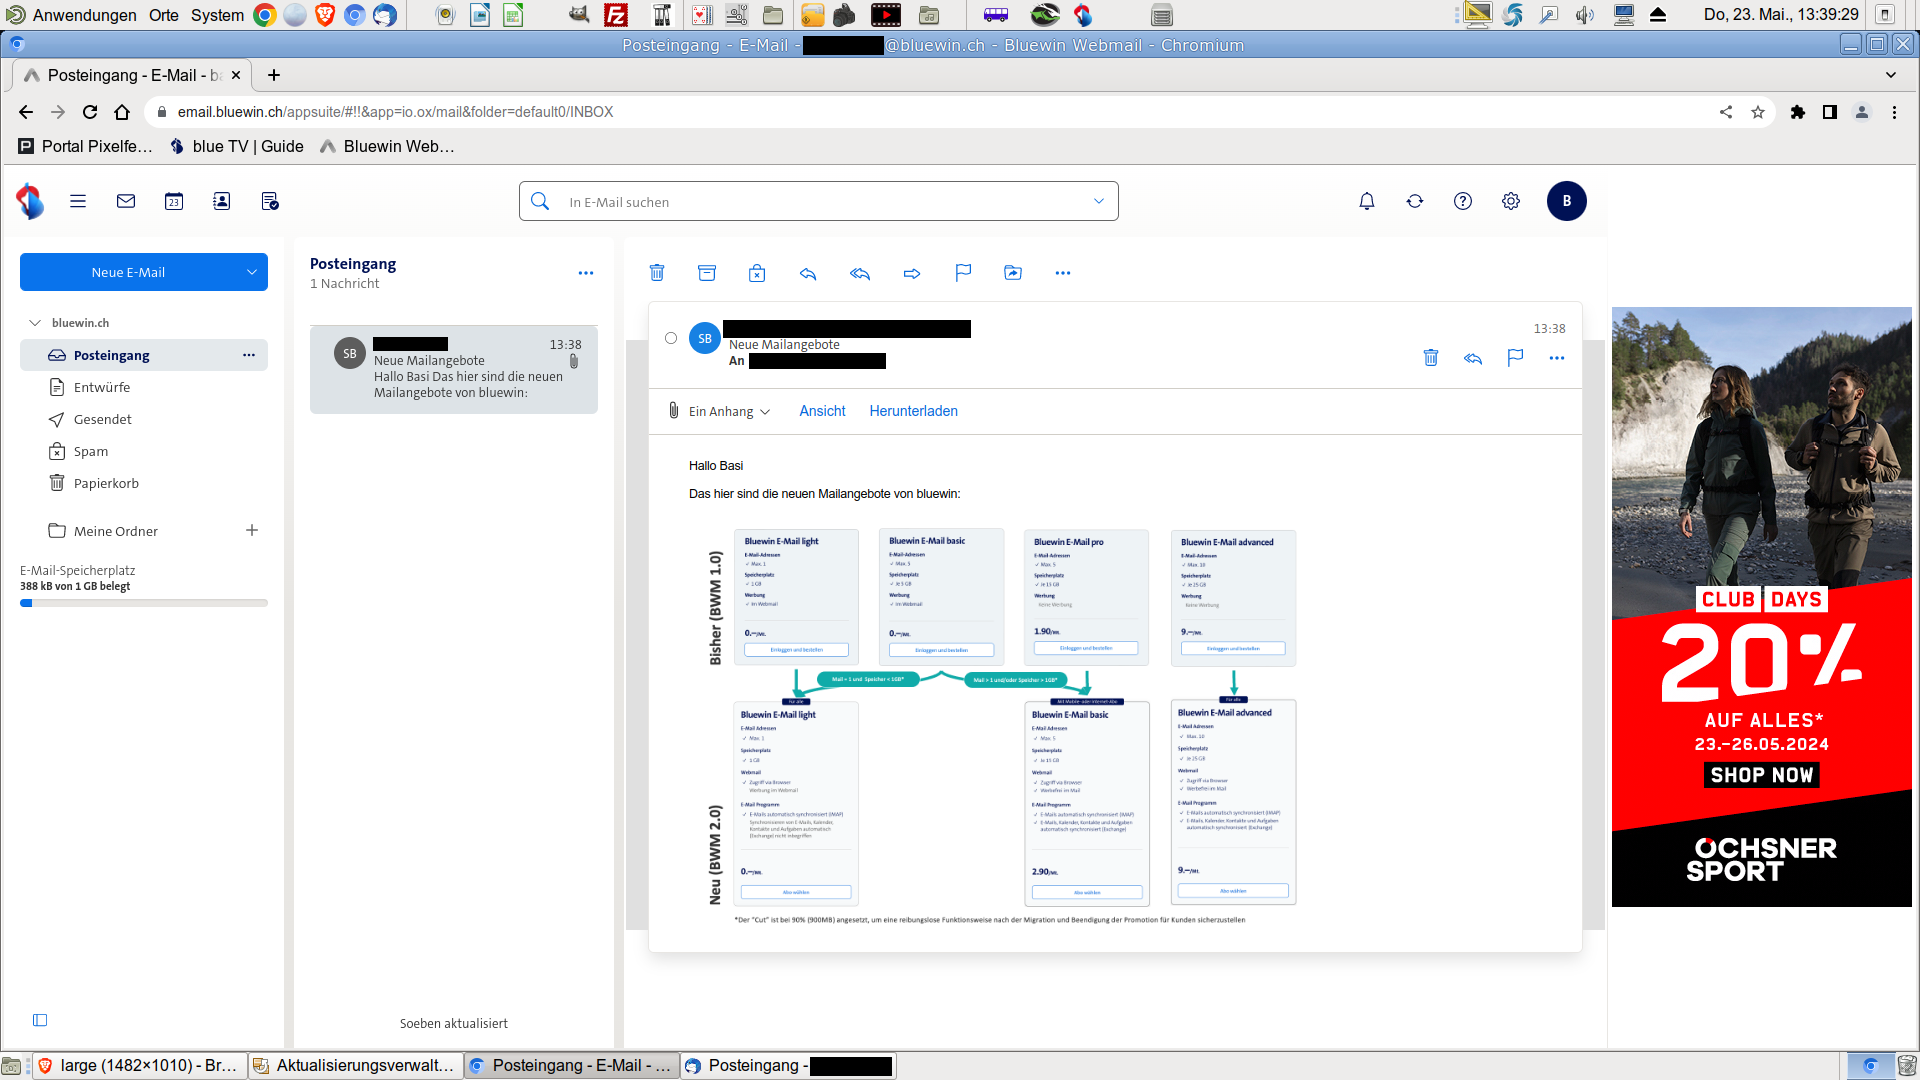Collapse the bluewin.ch folder tree
The width and height of the screenshot is (1920, 1080).
pyautogui.click(x=35, y=323)
